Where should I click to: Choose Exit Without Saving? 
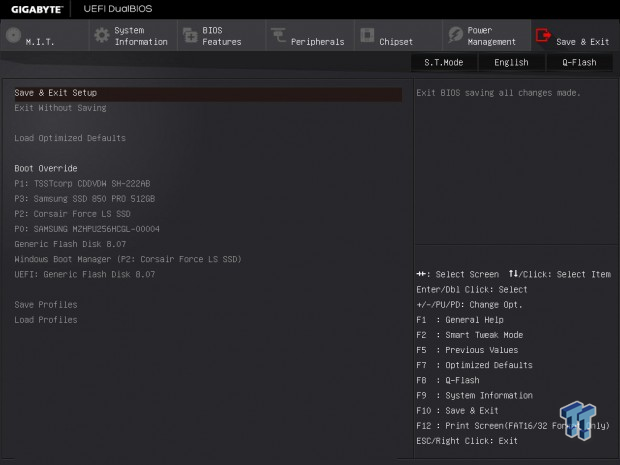[x=60, y=108]
